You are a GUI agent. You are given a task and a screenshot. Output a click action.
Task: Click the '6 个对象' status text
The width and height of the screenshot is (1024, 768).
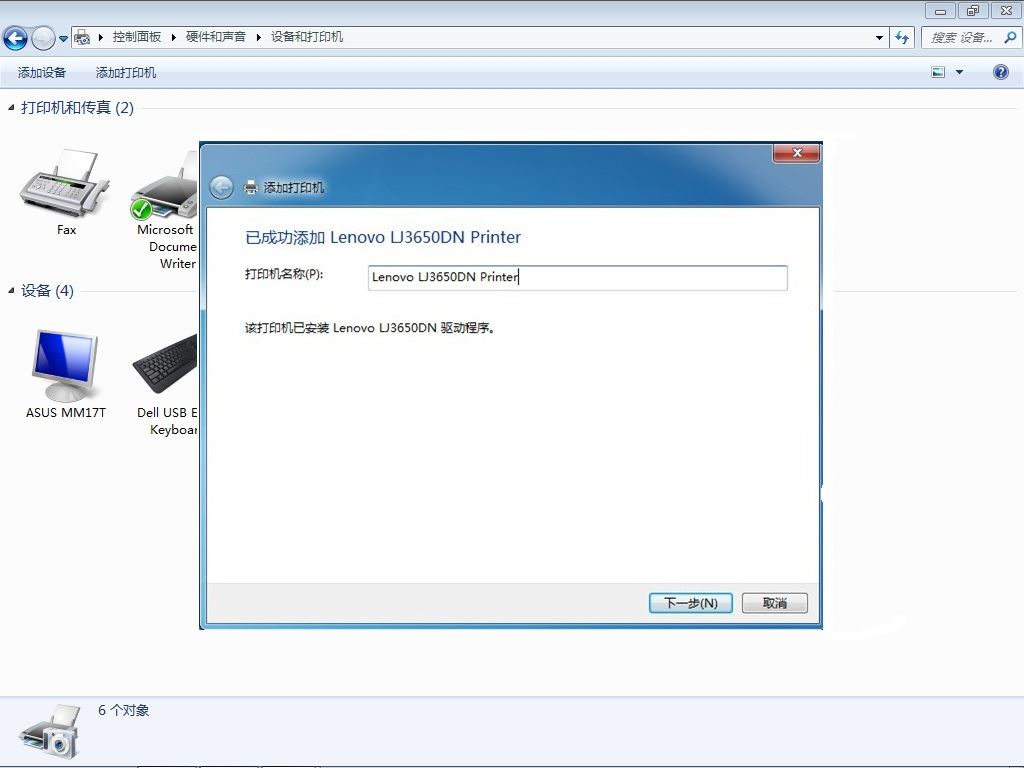[123, 710]
